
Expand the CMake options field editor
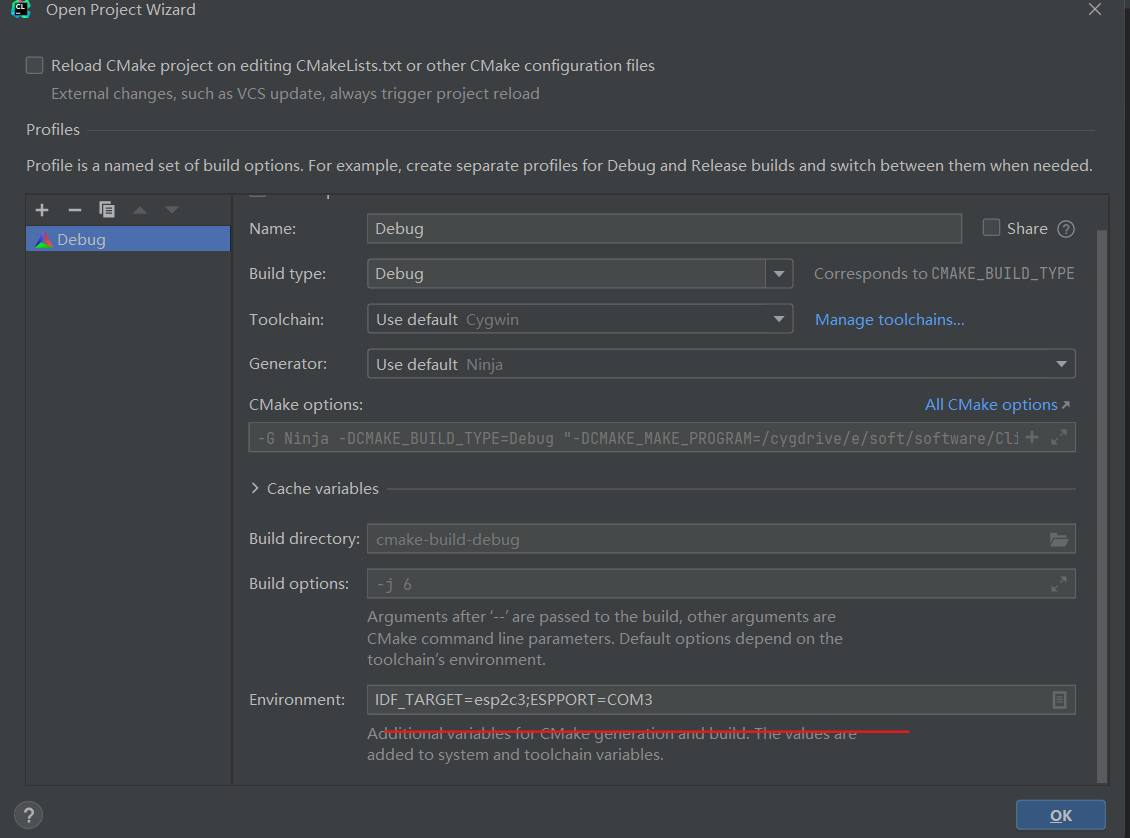1060,438
